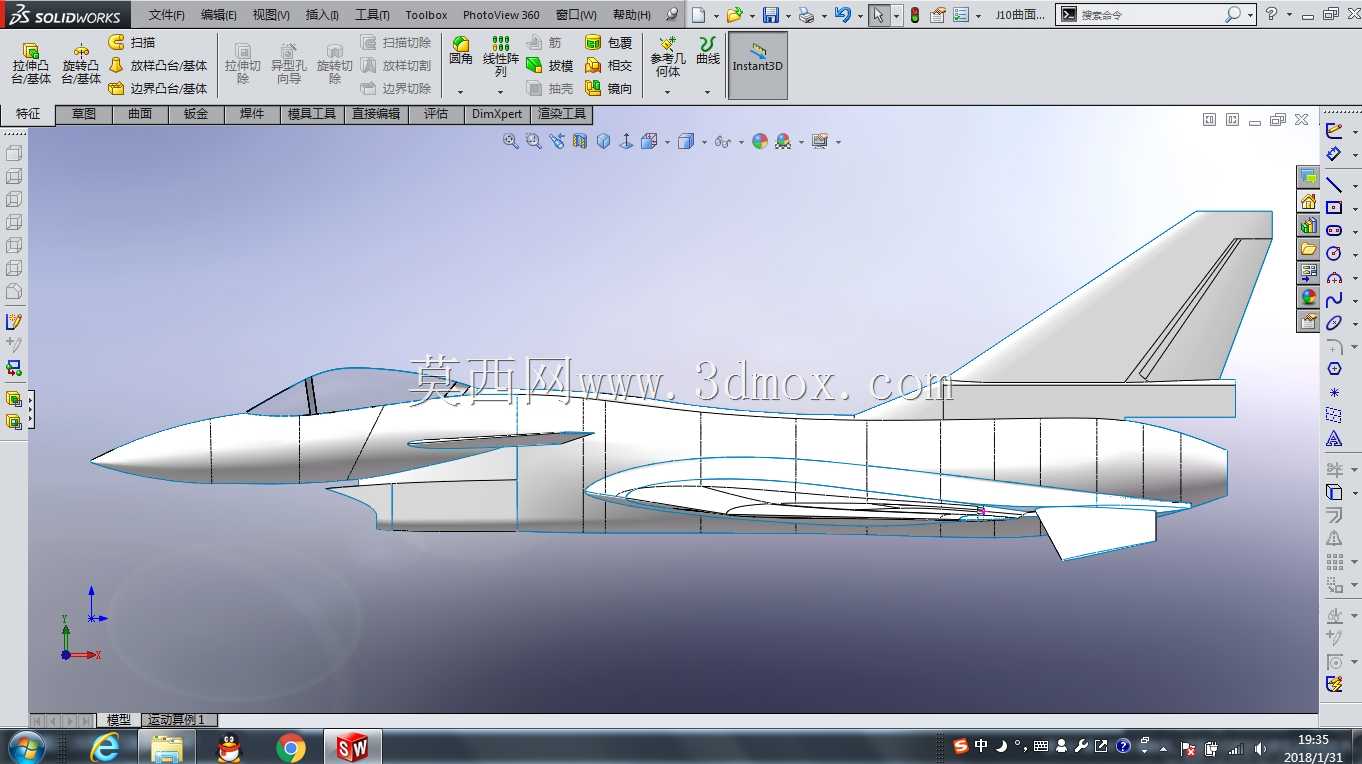Select the Extruded Boss/Base (拉伸凸台/基体) tool
Viewport: 1362px width, 764px height.
point(31,63)
